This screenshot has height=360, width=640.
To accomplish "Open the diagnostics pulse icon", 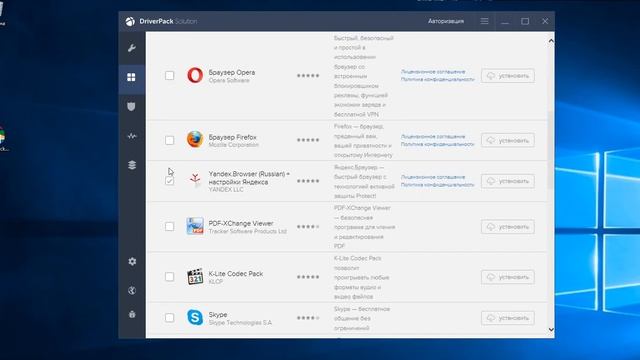I will [131, 136].
